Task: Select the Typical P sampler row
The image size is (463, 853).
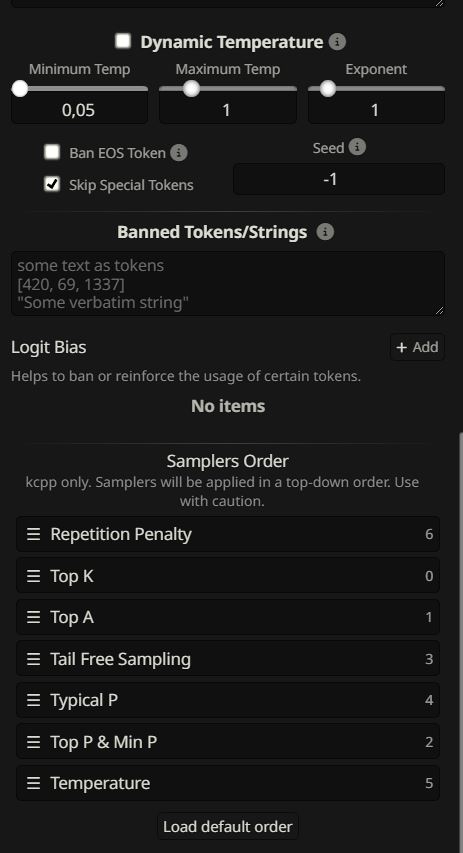Action: (228, 700)
